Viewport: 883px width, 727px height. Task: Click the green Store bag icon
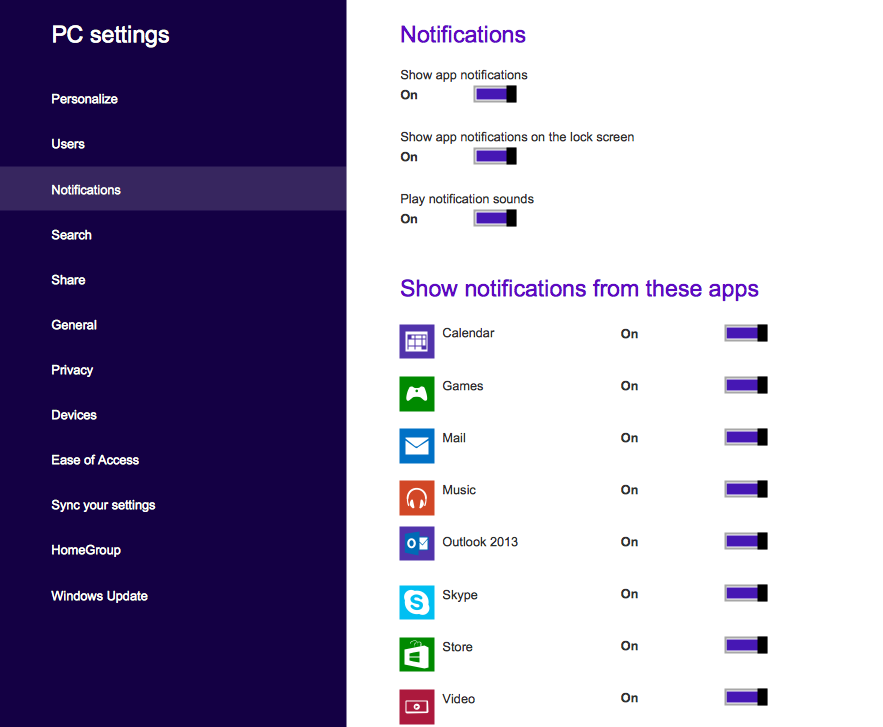click(417, 654)
